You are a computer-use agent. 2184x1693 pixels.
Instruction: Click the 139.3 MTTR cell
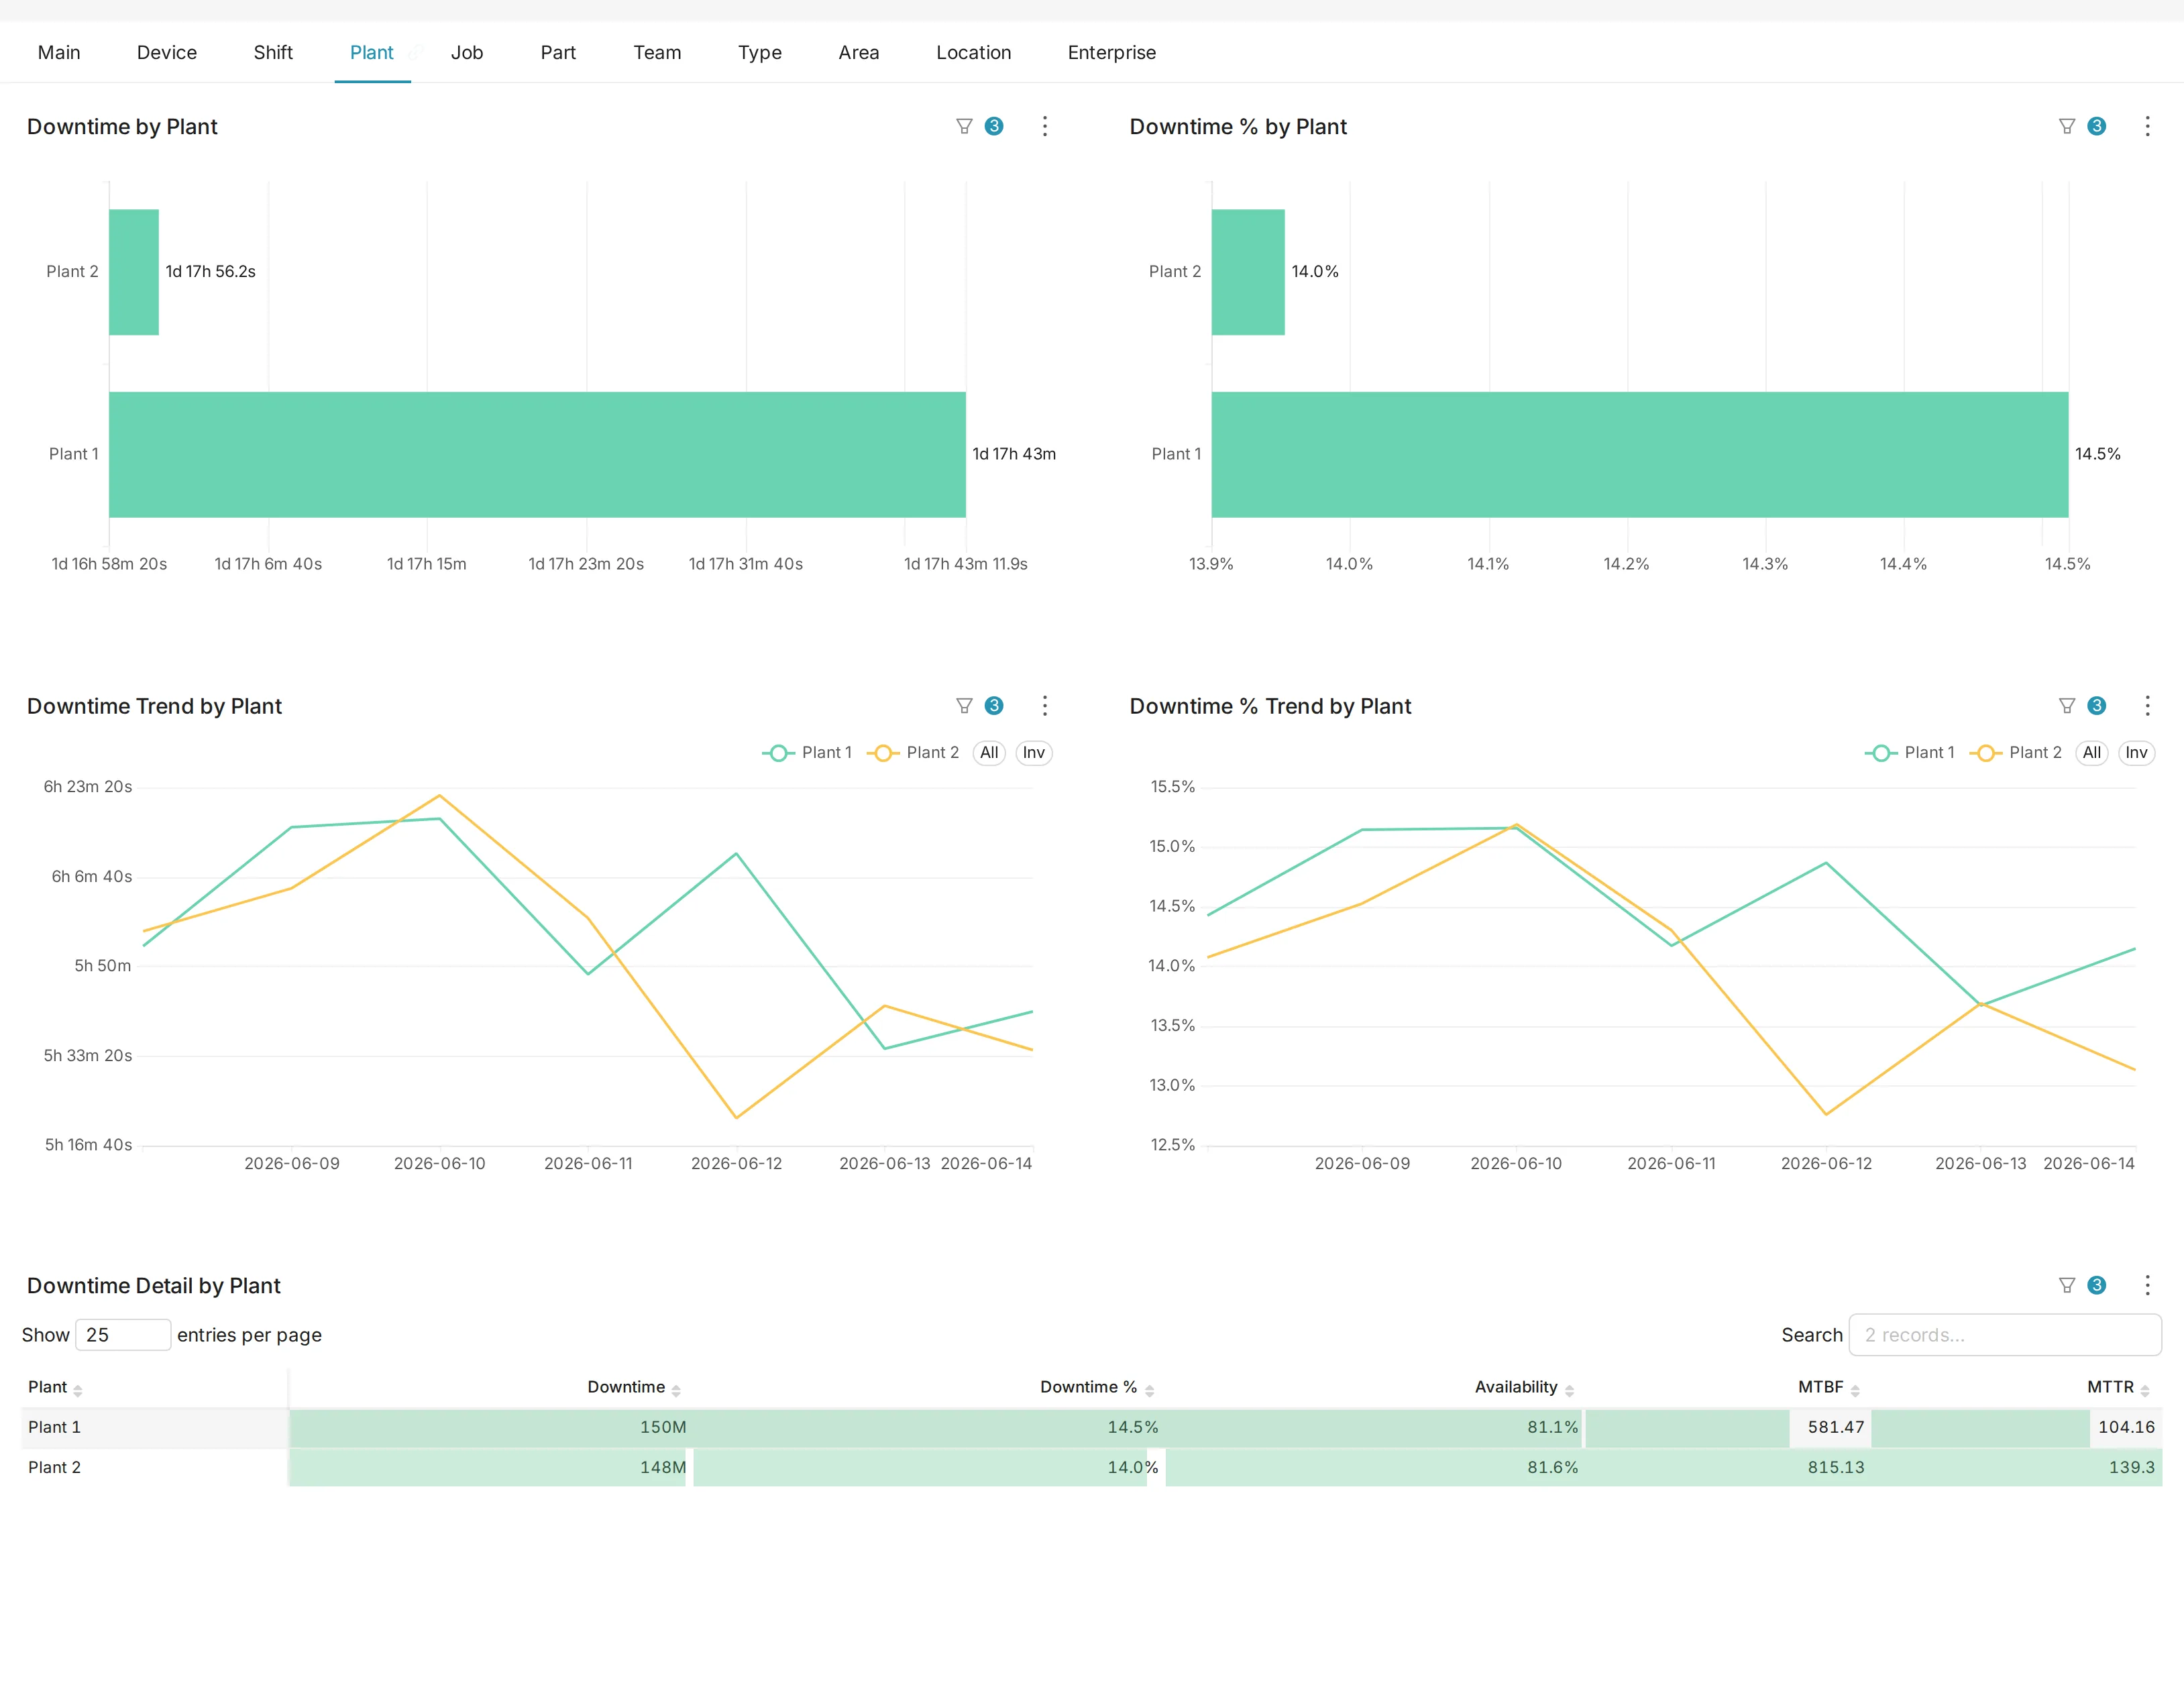pos(2016,1467)
